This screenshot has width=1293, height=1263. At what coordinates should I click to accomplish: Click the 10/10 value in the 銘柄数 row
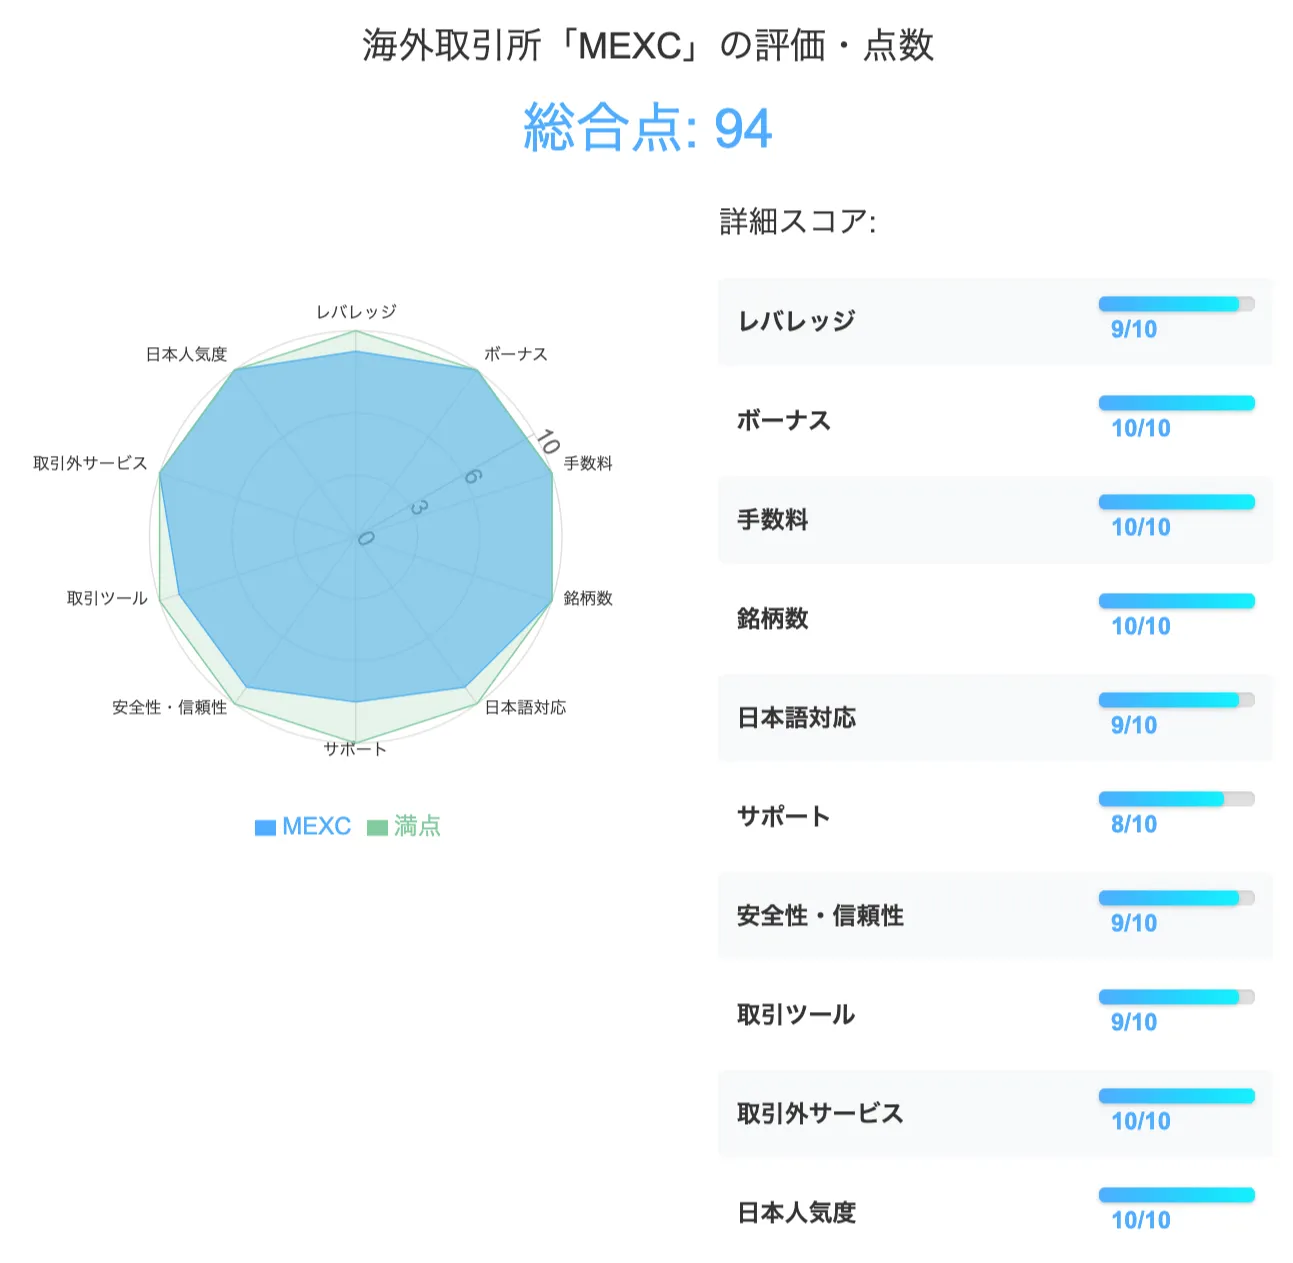[1140, 627]
